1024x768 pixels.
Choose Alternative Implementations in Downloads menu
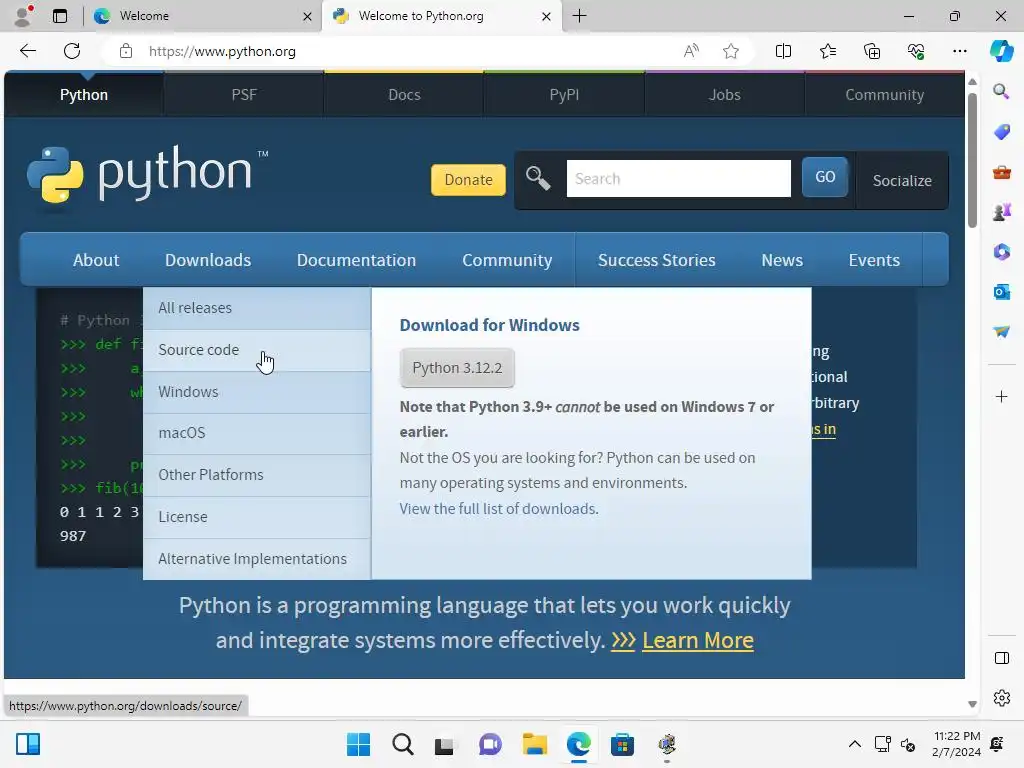tap(257, 558)
